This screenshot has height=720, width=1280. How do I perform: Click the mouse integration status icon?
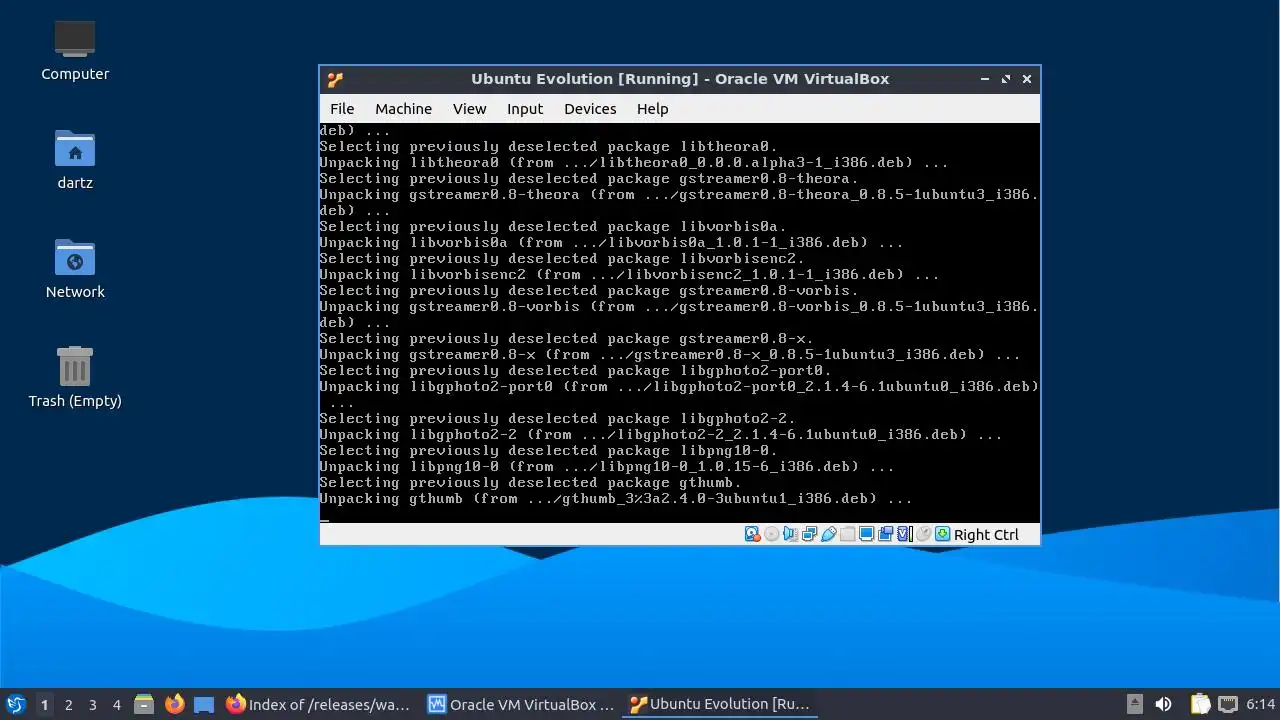click(x=924, y=534)
